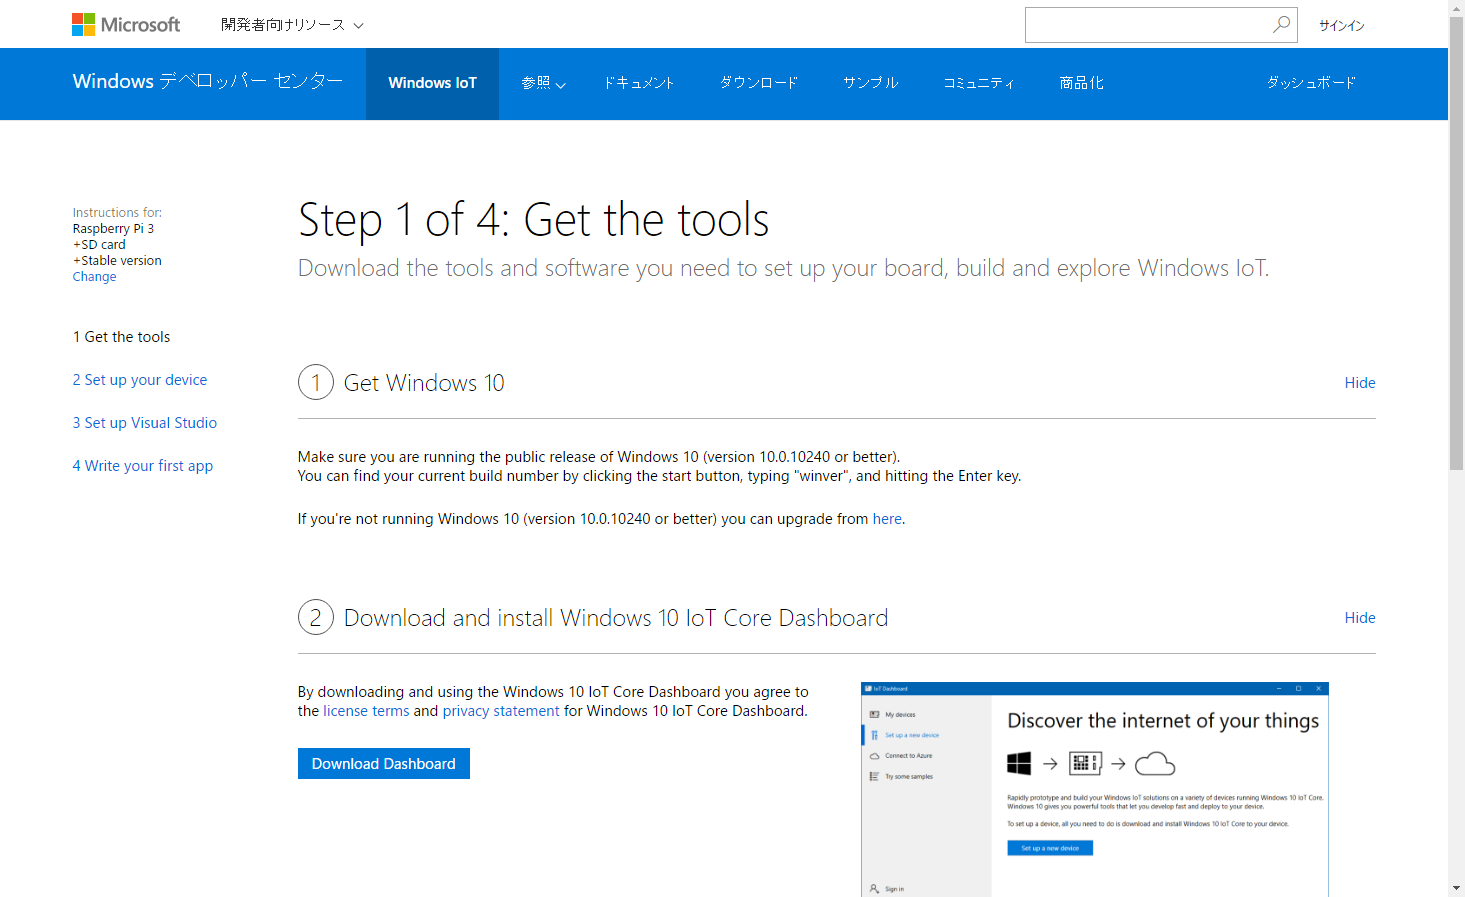Click the scrollbar up arrow
Screen dimensions: 1465x897
[x=1456, y=8]
